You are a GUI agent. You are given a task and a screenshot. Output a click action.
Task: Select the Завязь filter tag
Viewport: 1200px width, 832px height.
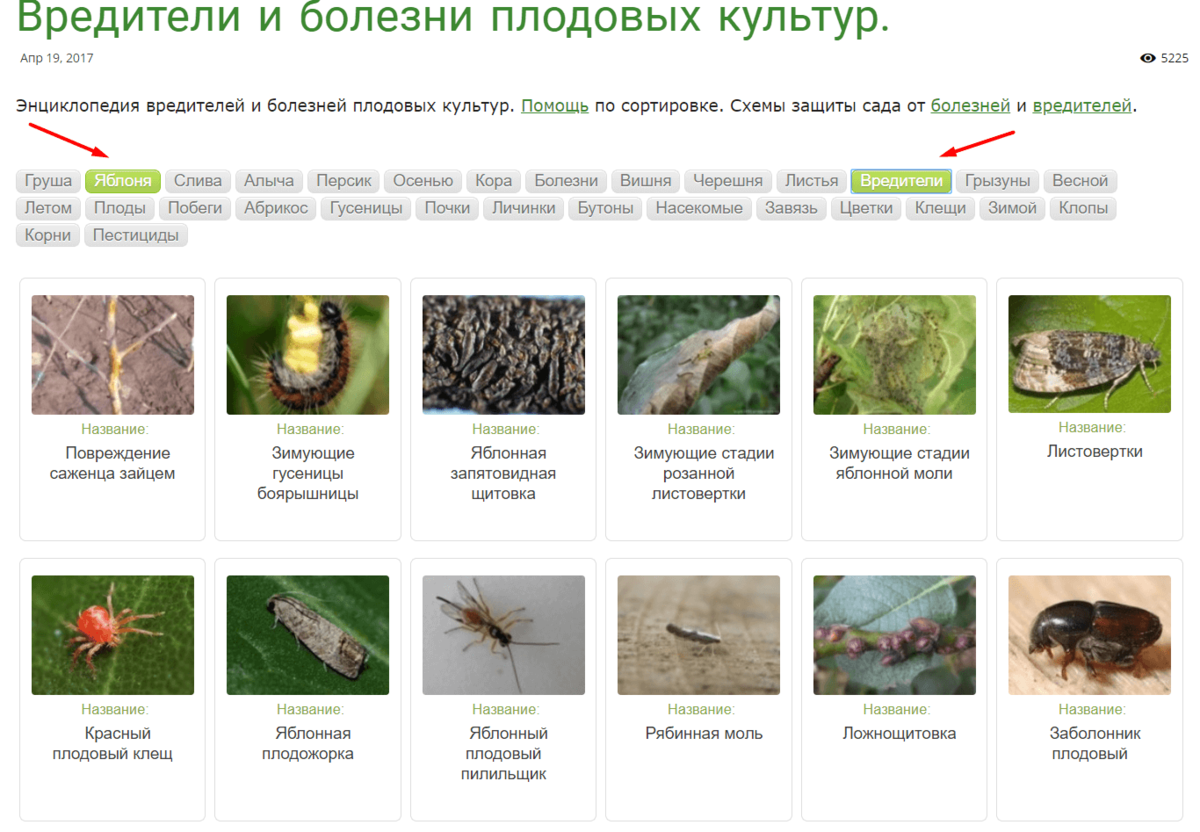(791, 208)
